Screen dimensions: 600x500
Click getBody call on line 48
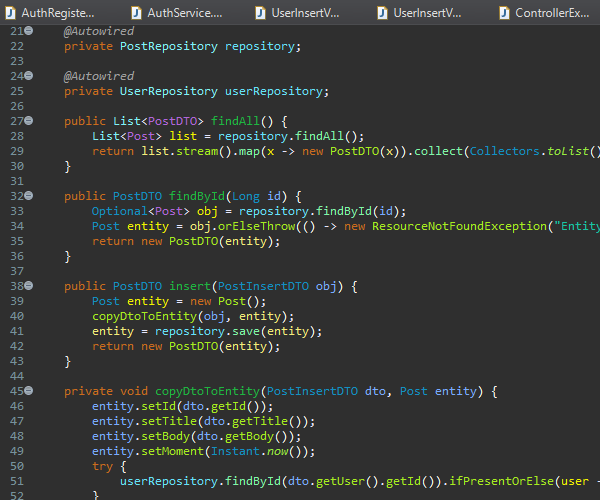pyautogui.click(x=249, y=436)
